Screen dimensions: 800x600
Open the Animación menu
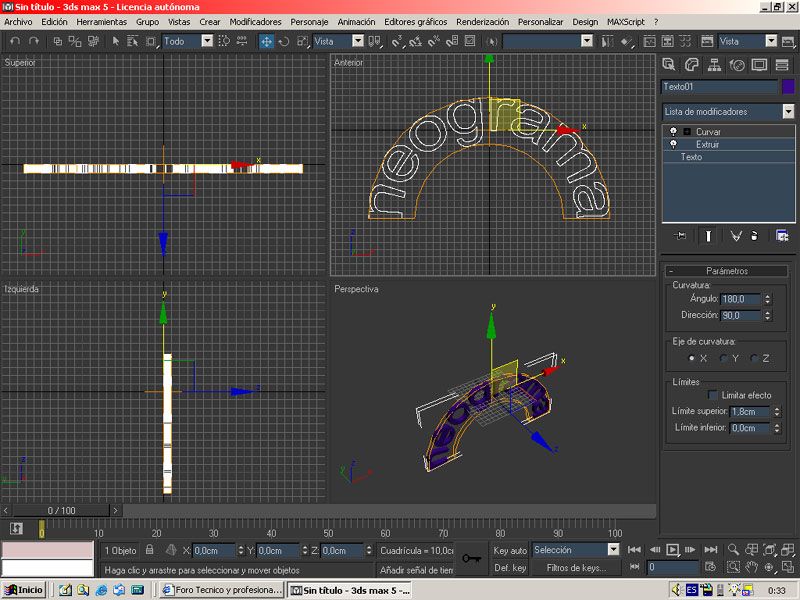tap(356, 22)
